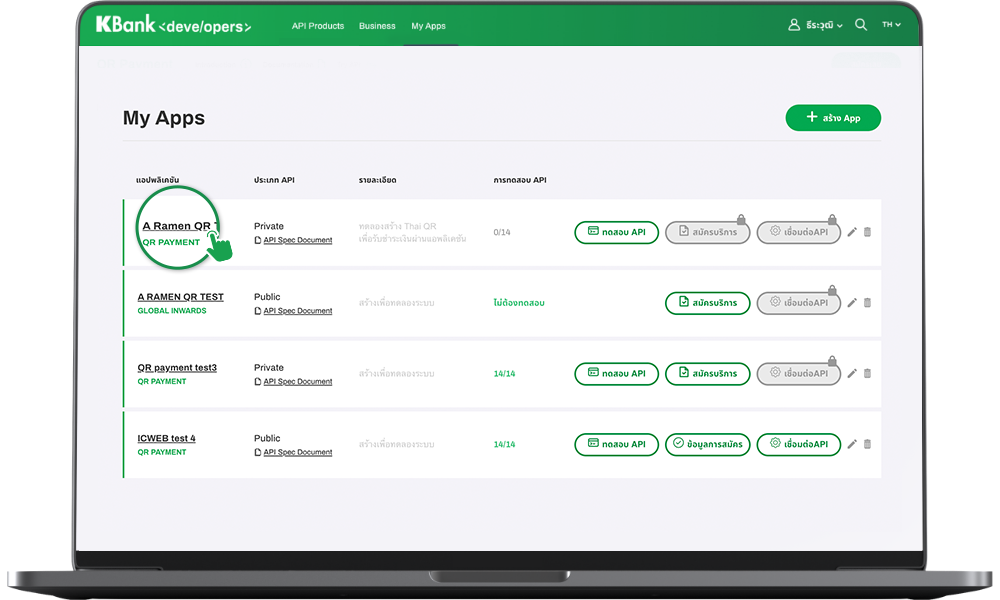Open the A RAMEN QR TEST app link
This screenshot has height=600, width=1000.
[180, 297]
